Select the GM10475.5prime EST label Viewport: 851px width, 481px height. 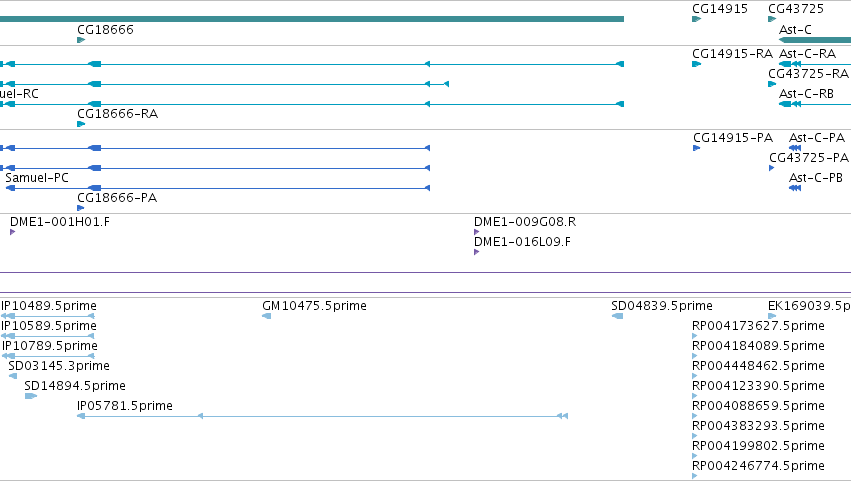coord(314,306)
